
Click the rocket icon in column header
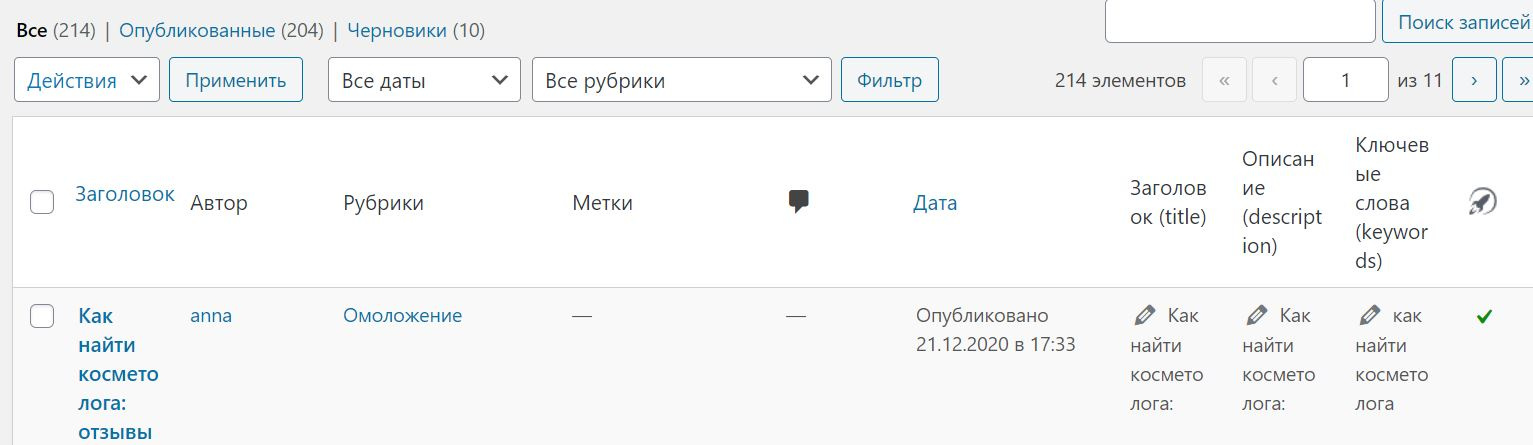pos(1482,203)
